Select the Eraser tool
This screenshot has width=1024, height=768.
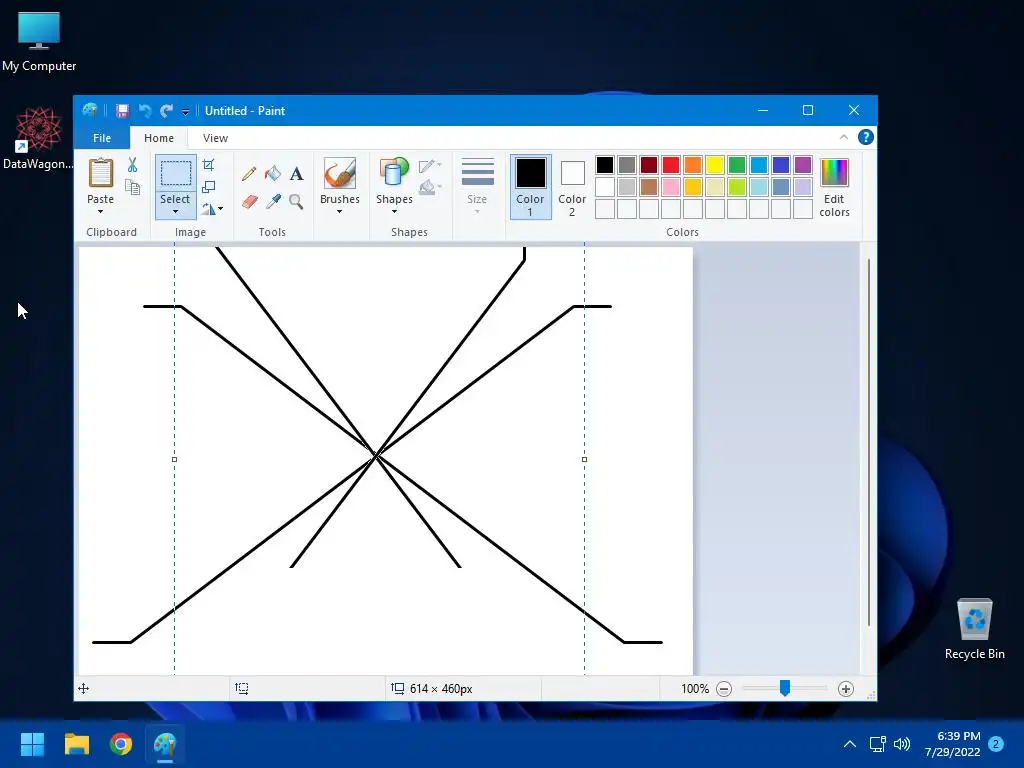click(x=249, y=201)
